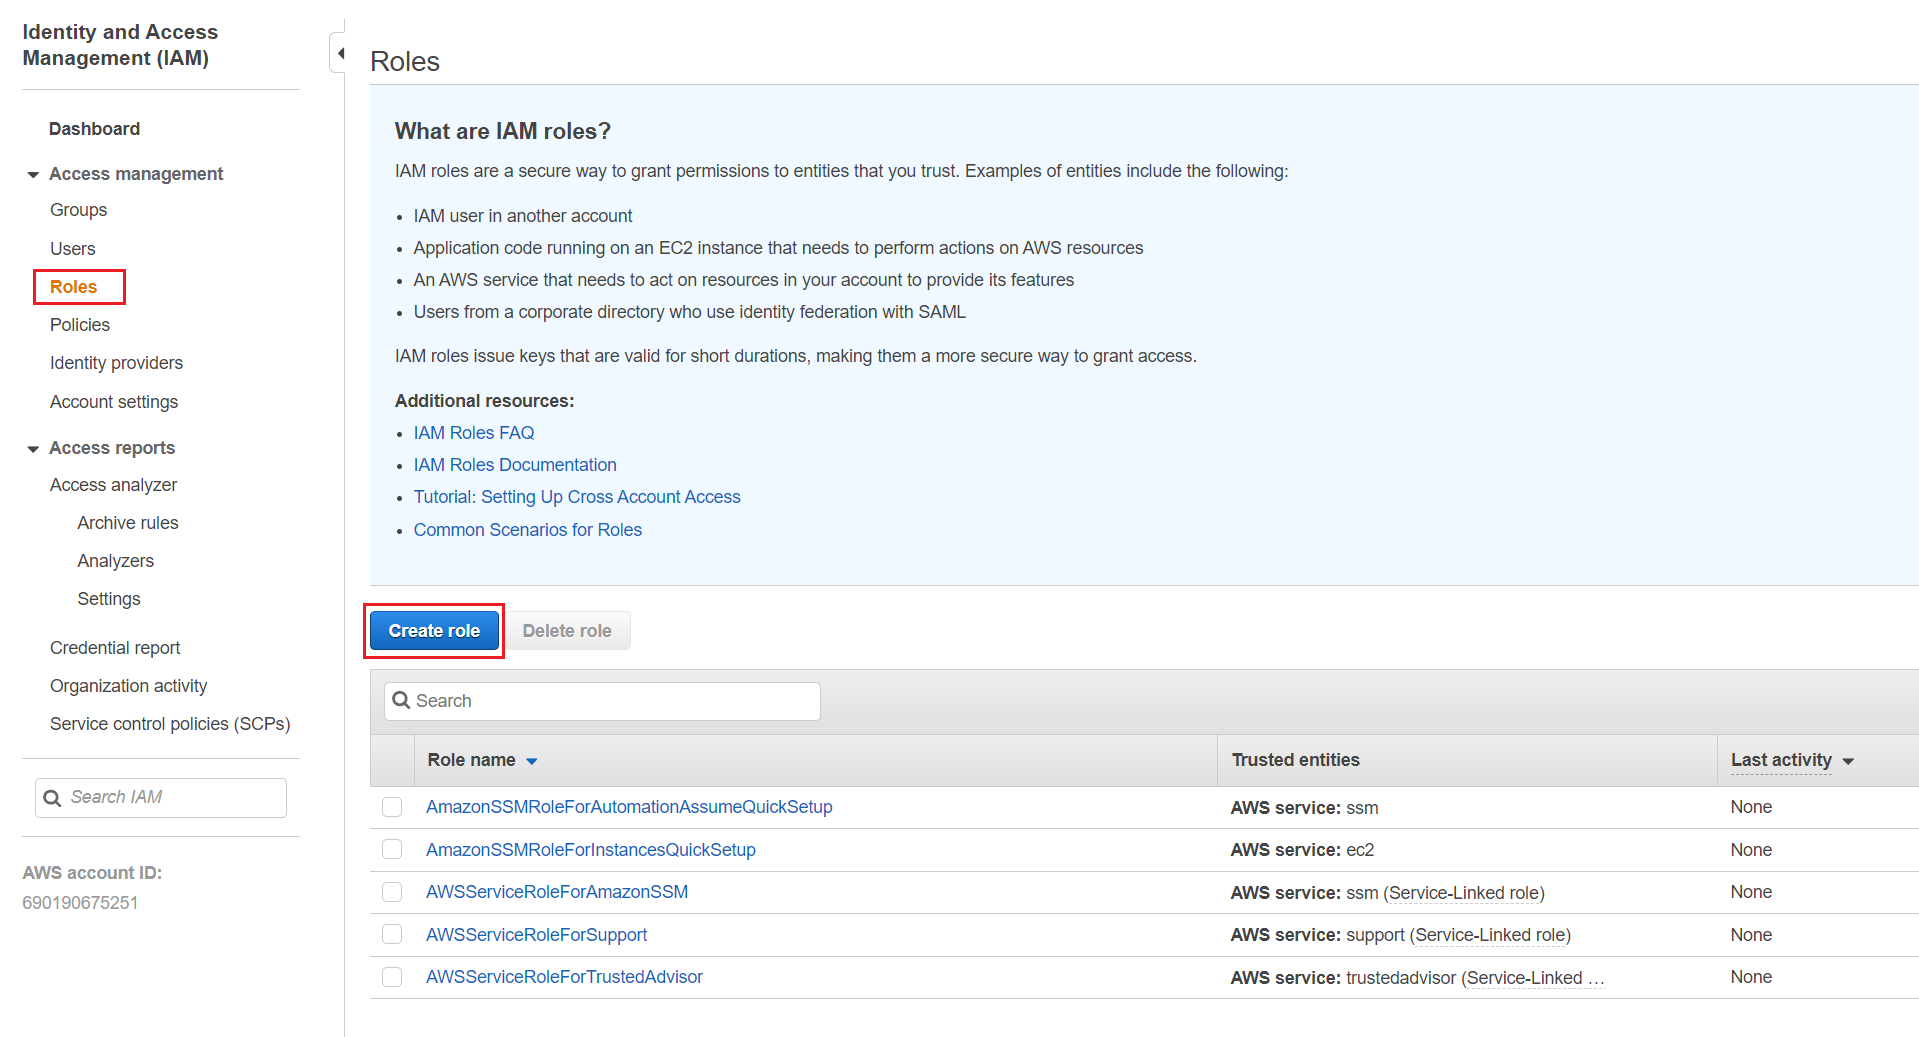Click the Search IAM input box

(x=170, y=797)
